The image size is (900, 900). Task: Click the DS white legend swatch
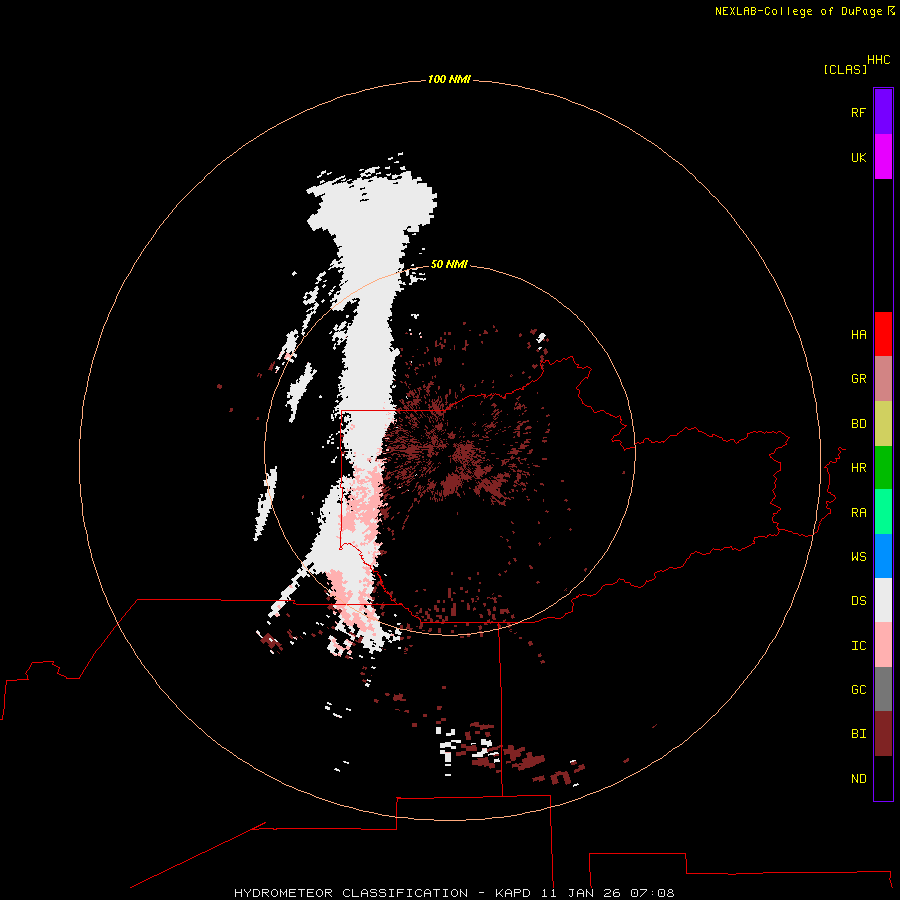tap(883, 600)
